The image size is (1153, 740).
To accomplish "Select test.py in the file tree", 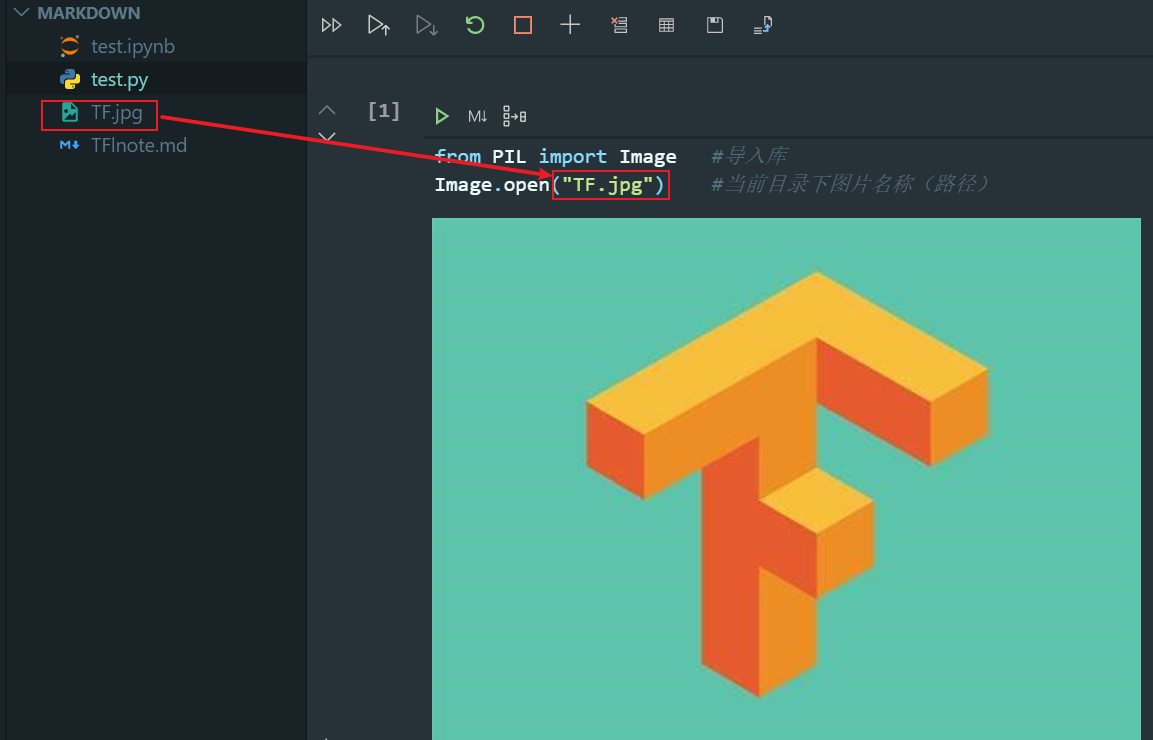I will (156, 79).
